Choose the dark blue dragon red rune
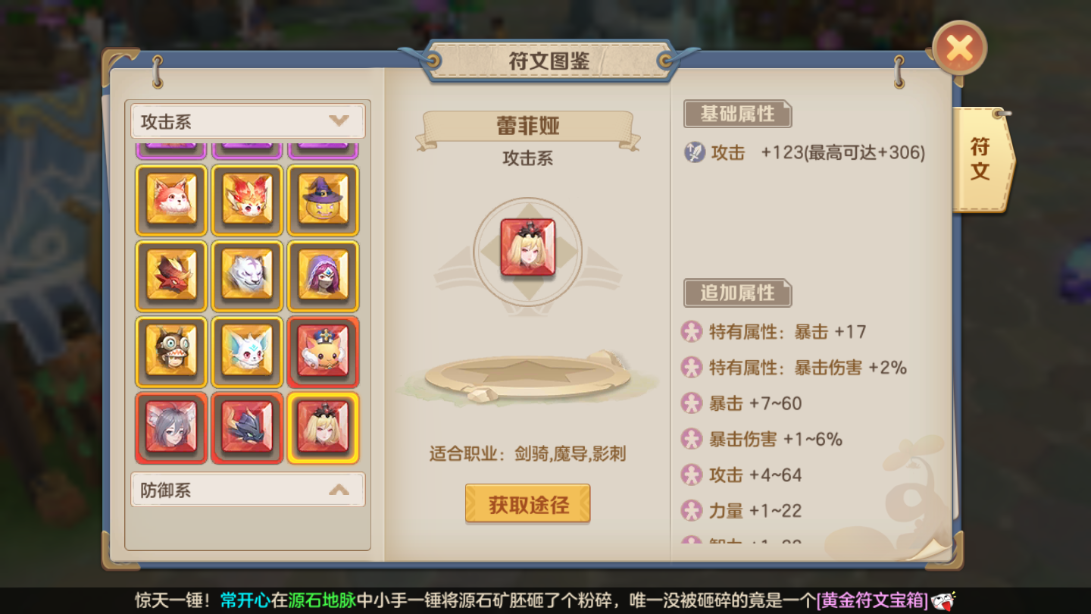 (247, 427)
